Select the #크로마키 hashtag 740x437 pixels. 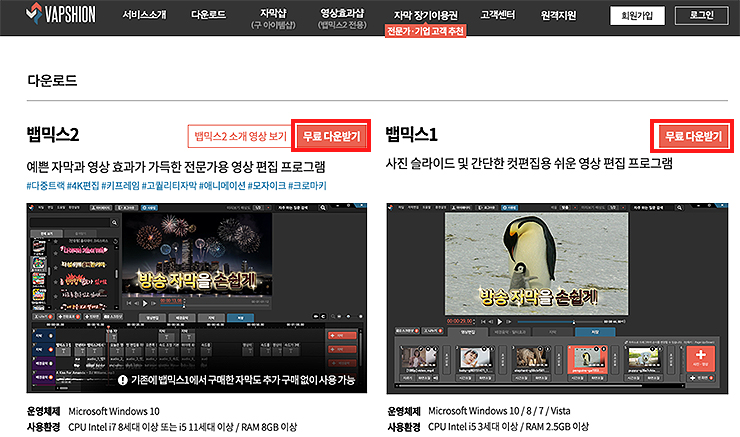(x=307, y=186)
